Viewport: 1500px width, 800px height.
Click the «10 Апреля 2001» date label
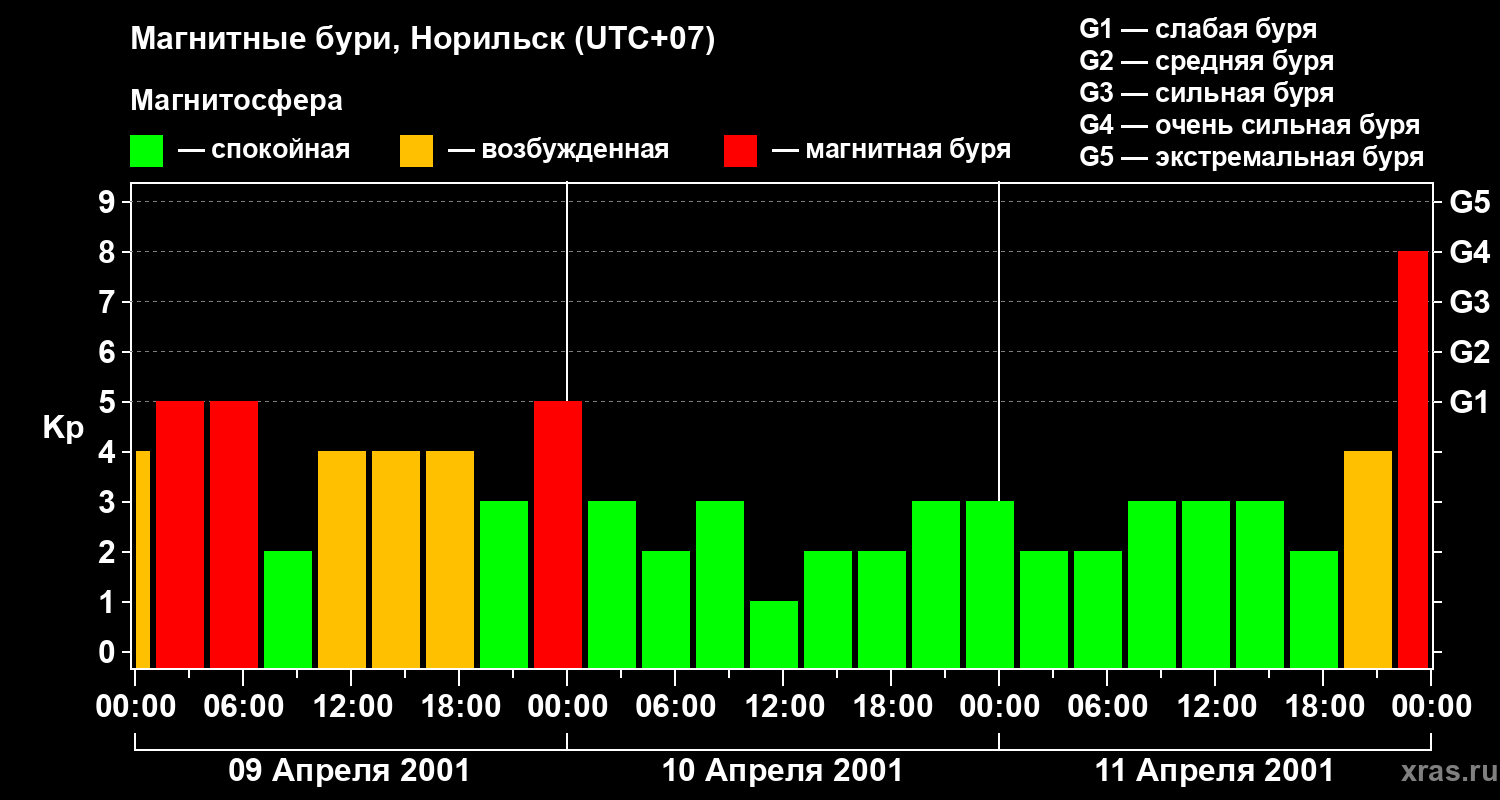[x=782, y=771]
